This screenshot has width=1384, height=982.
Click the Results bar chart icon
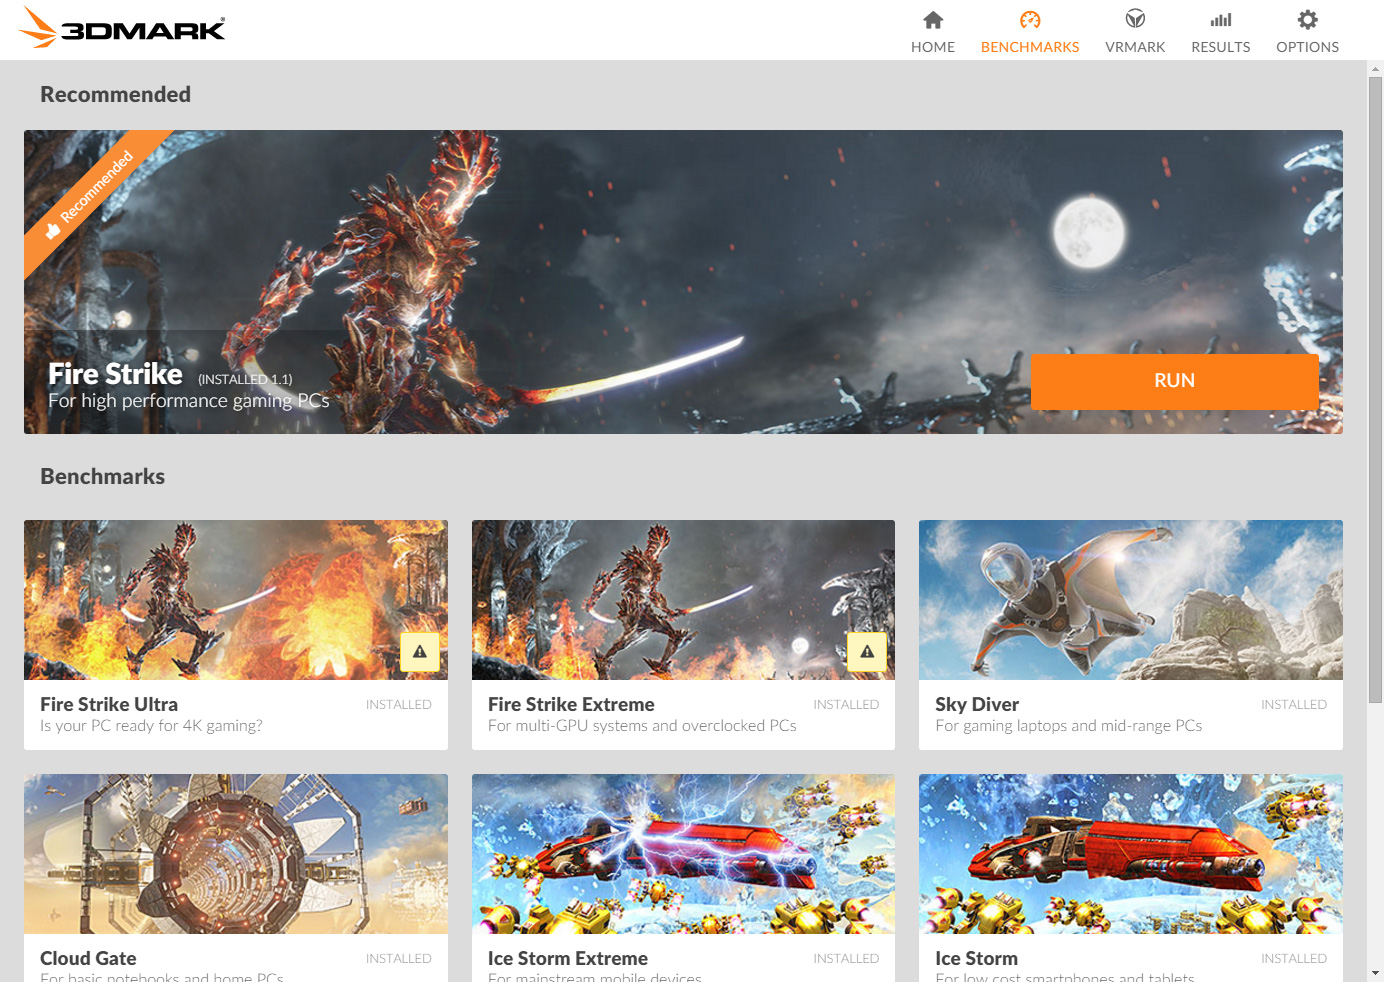[1221, 20]
